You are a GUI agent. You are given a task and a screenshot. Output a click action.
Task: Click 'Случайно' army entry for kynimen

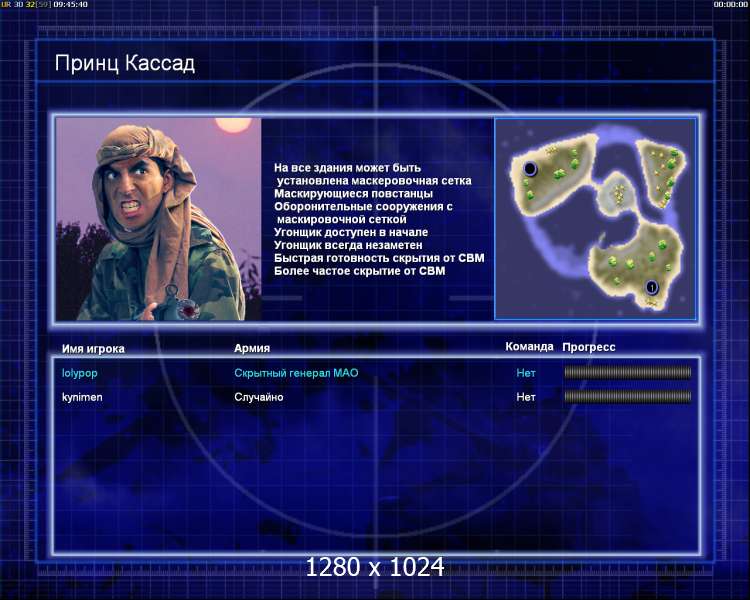[x=259, y=397]
